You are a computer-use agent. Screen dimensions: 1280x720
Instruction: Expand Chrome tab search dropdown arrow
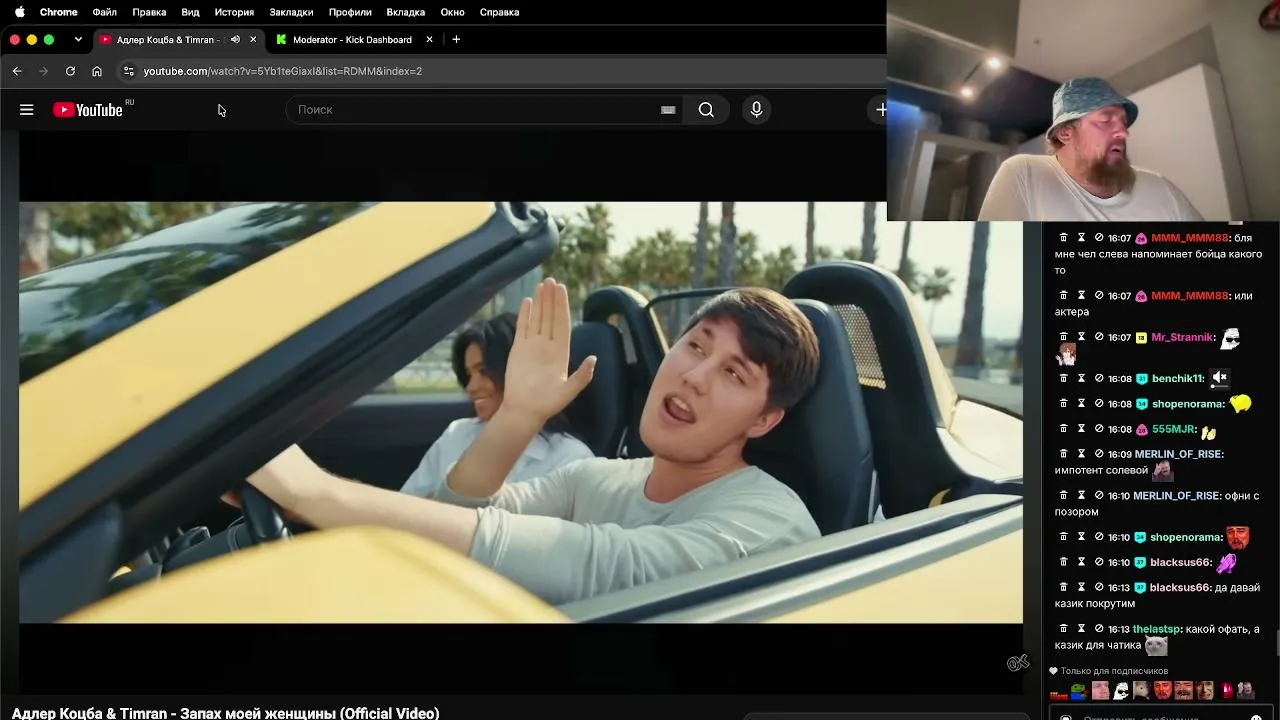(x=78, y=39)
